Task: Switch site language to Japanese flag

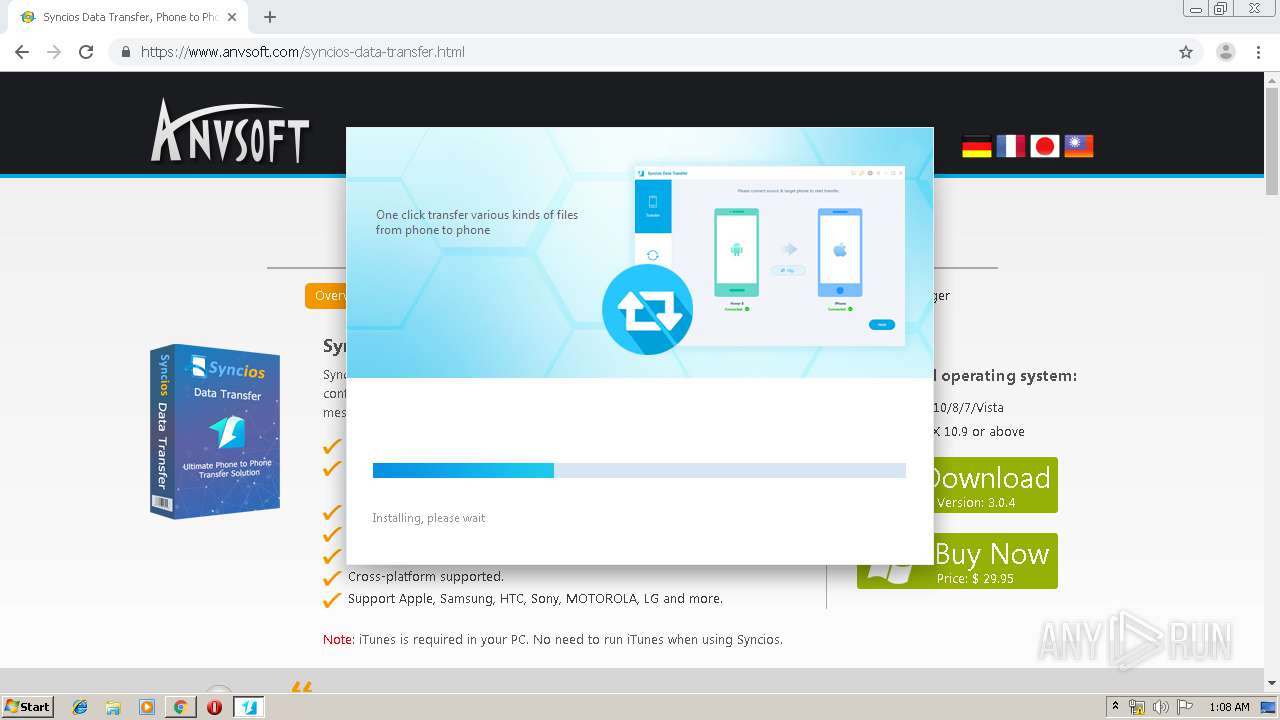Action: point(1045,146)
